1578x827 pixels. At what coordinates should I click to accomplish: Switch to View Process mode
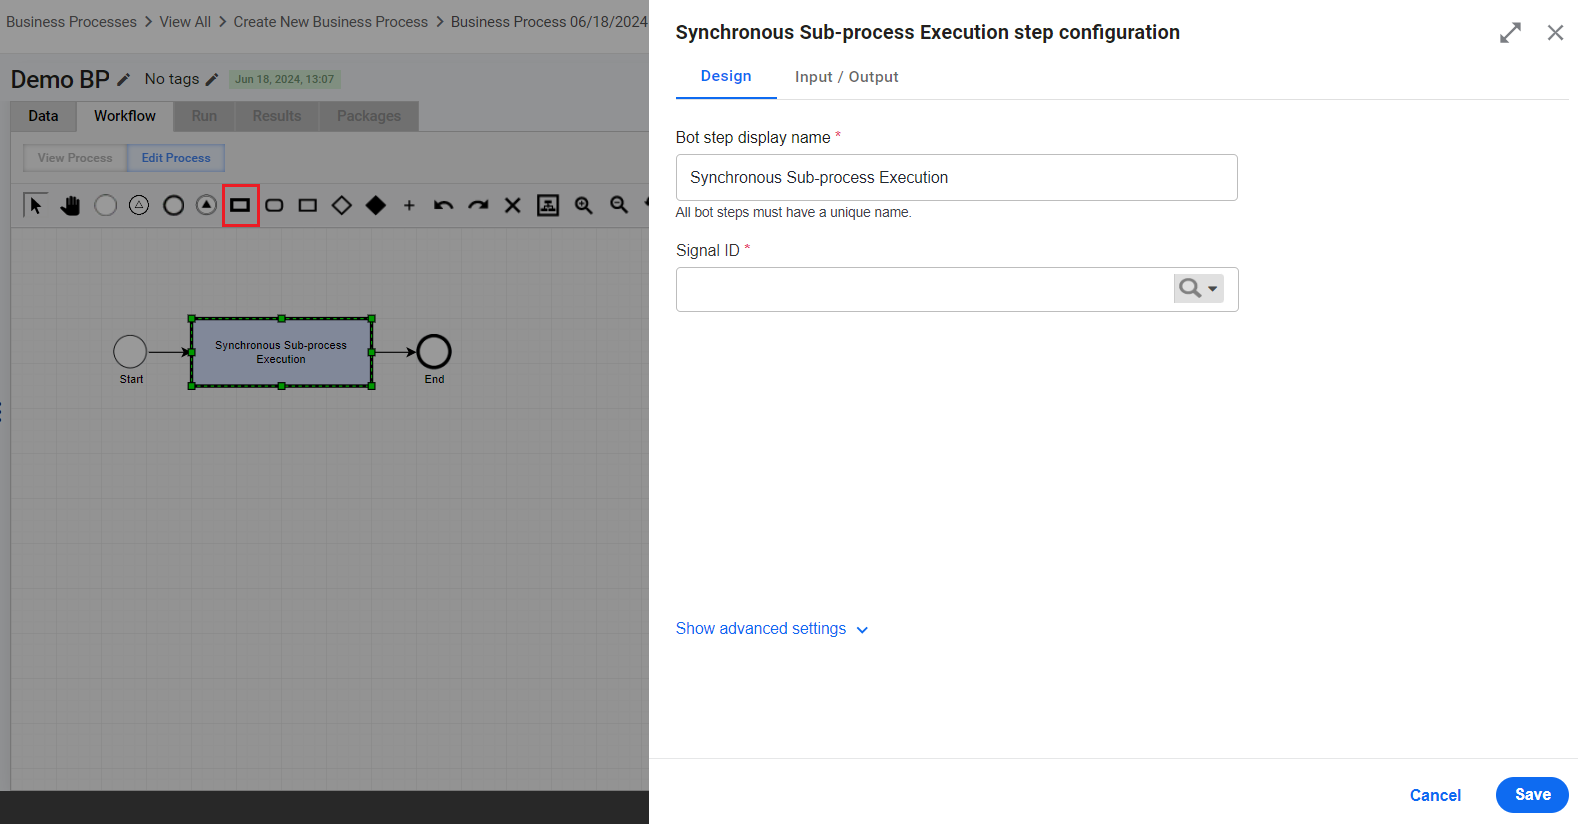point(75,158)
